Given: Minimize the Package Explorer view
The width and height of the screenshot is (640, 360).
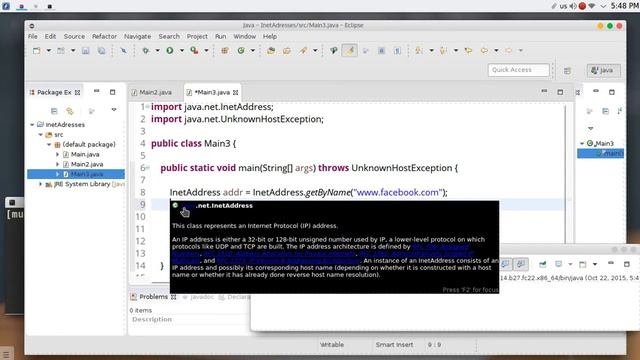Looking at the screenshot, I should coord(96,92).
